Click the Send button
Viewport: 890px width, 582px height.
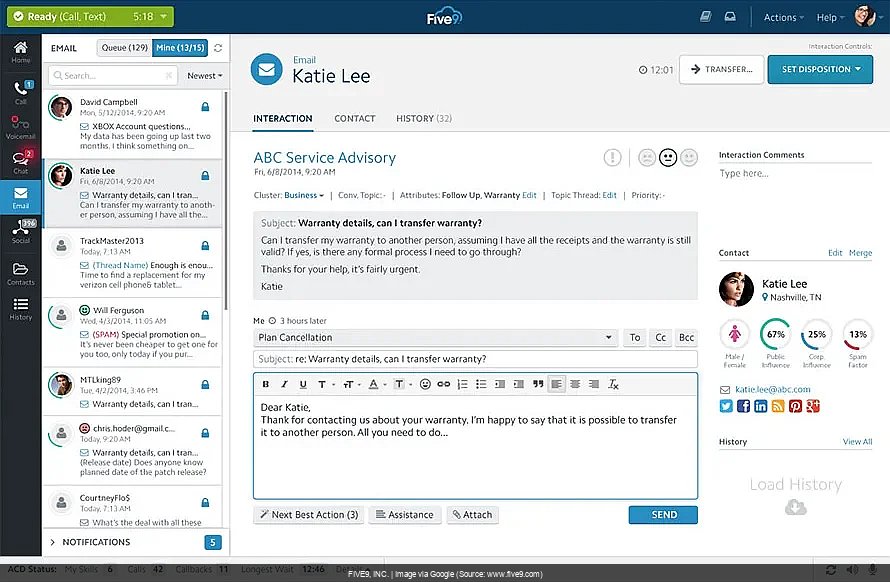(x=663, y=515)
